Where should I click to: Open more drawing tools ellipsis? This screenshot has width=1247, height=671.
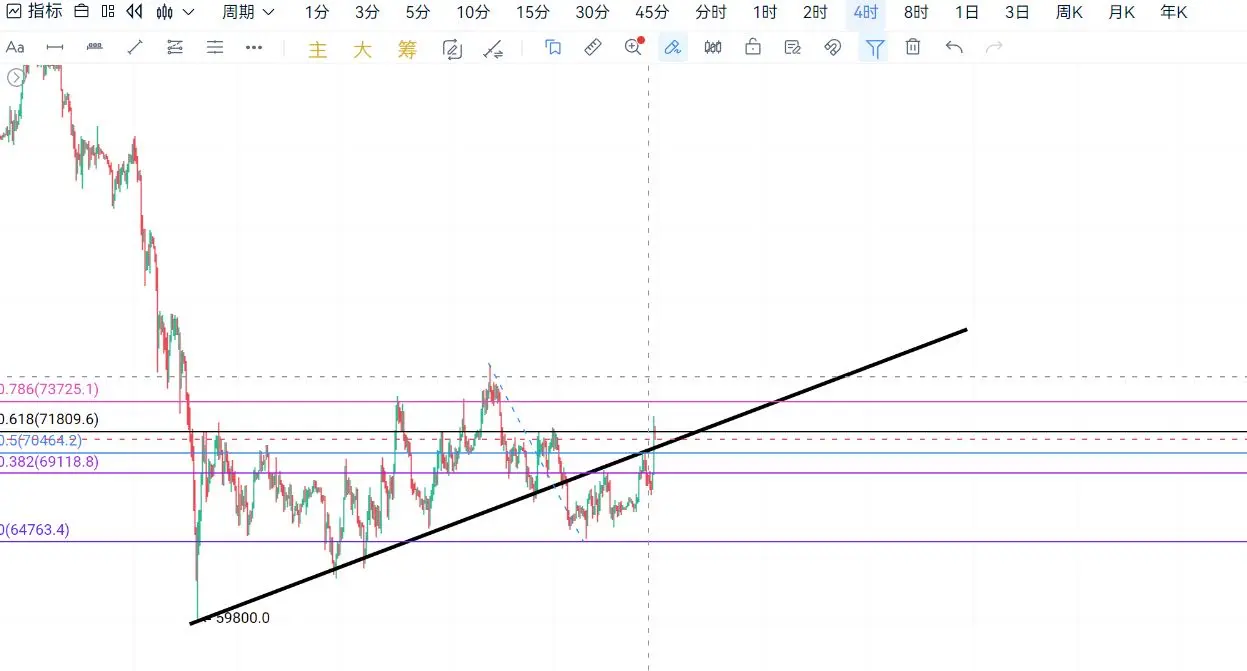(254, 47)
